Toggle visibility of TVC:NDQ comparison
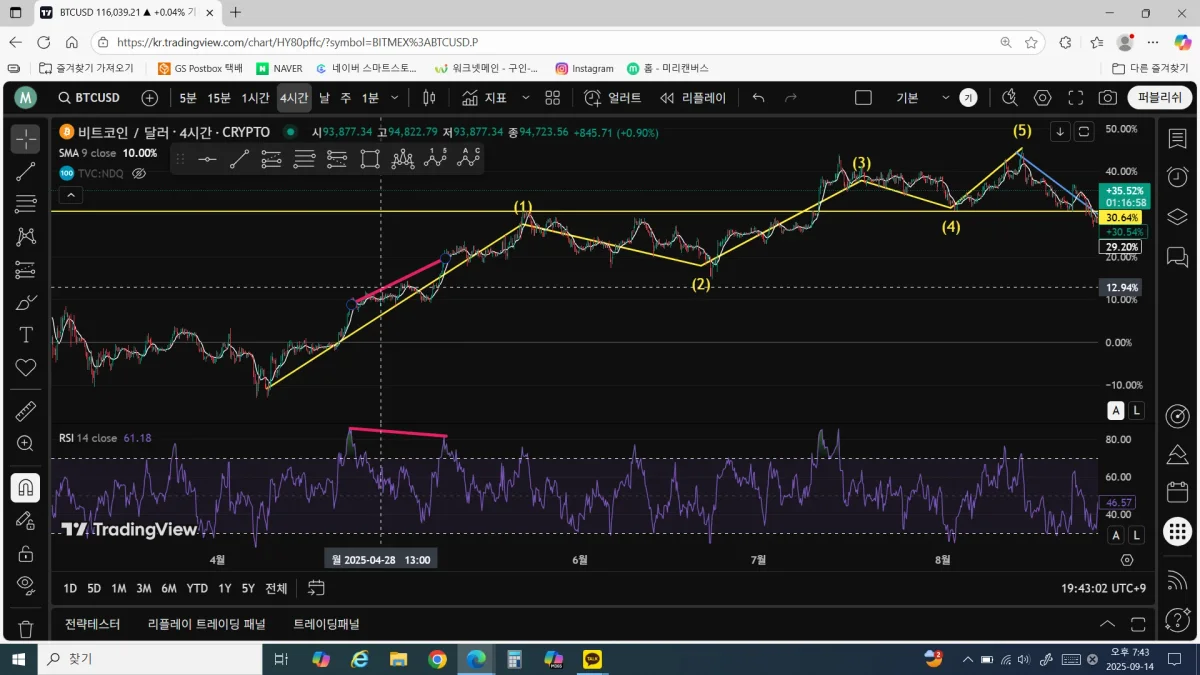 click(139, 173)
